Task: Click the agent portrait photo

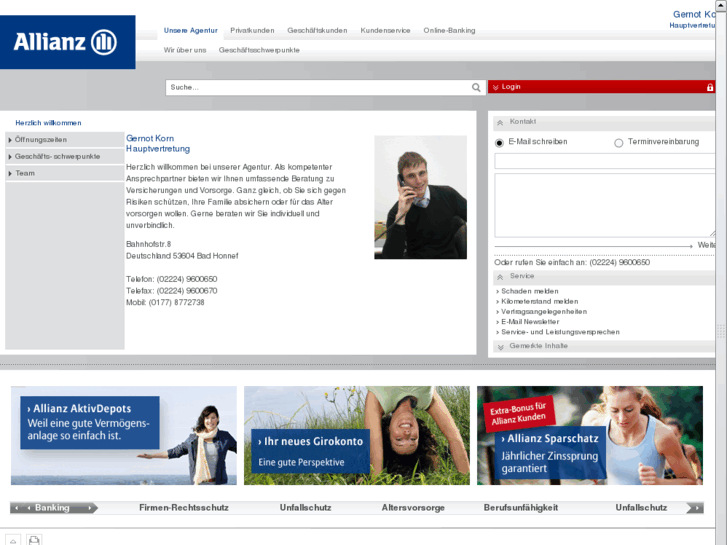Action: [421, 197]
